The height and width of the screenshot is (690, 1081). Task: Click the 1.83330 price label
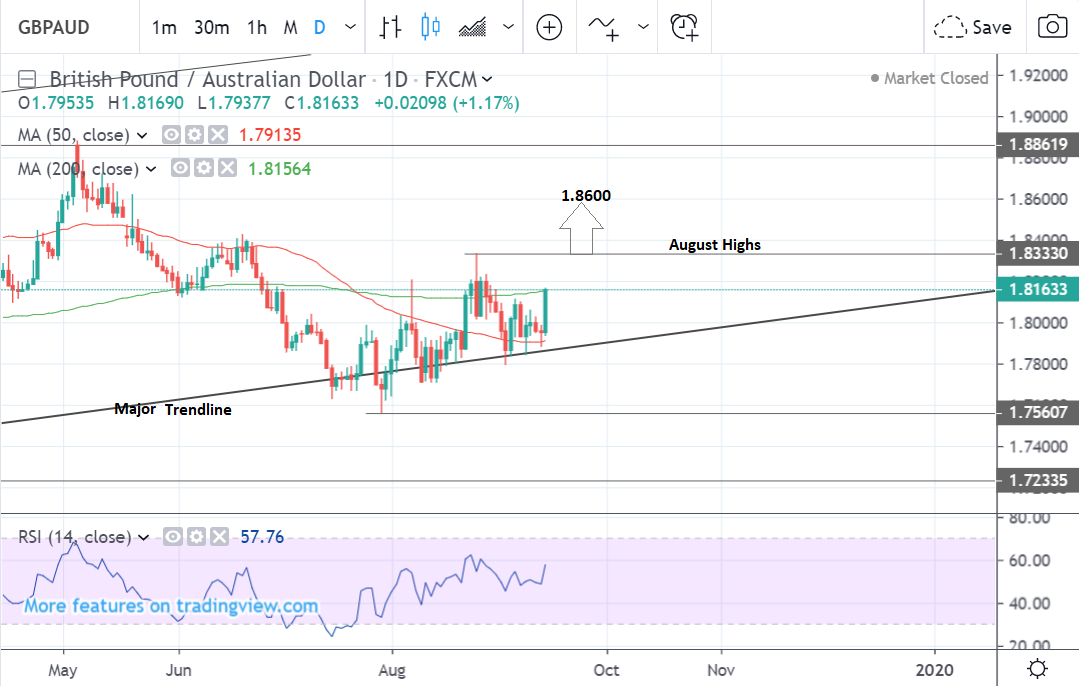1038,254
